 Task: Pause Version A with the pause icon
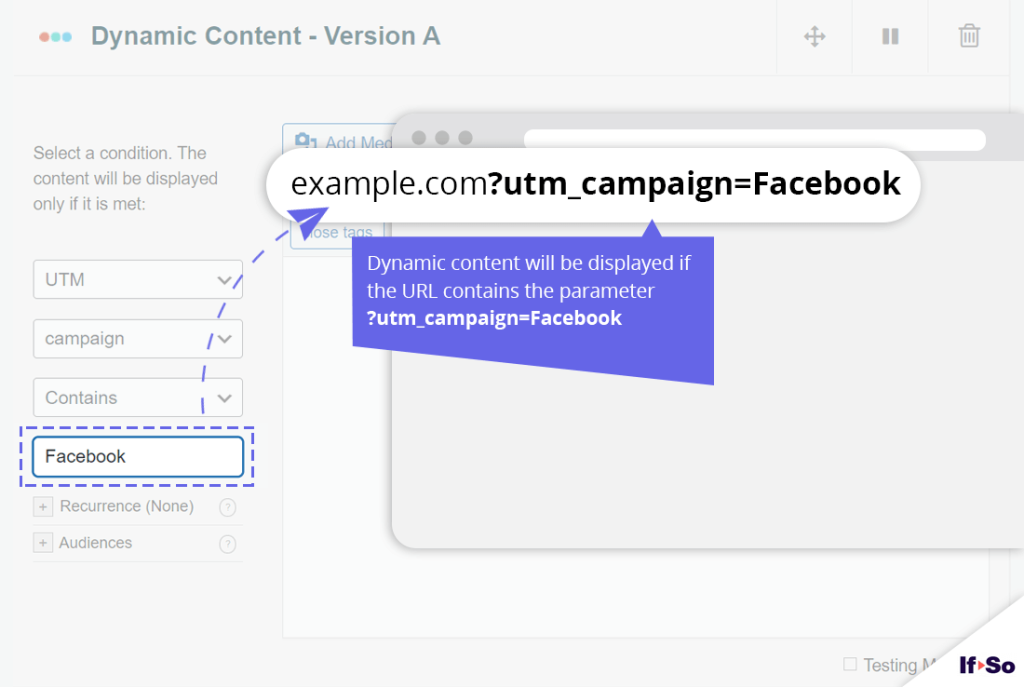coord(890,36)
